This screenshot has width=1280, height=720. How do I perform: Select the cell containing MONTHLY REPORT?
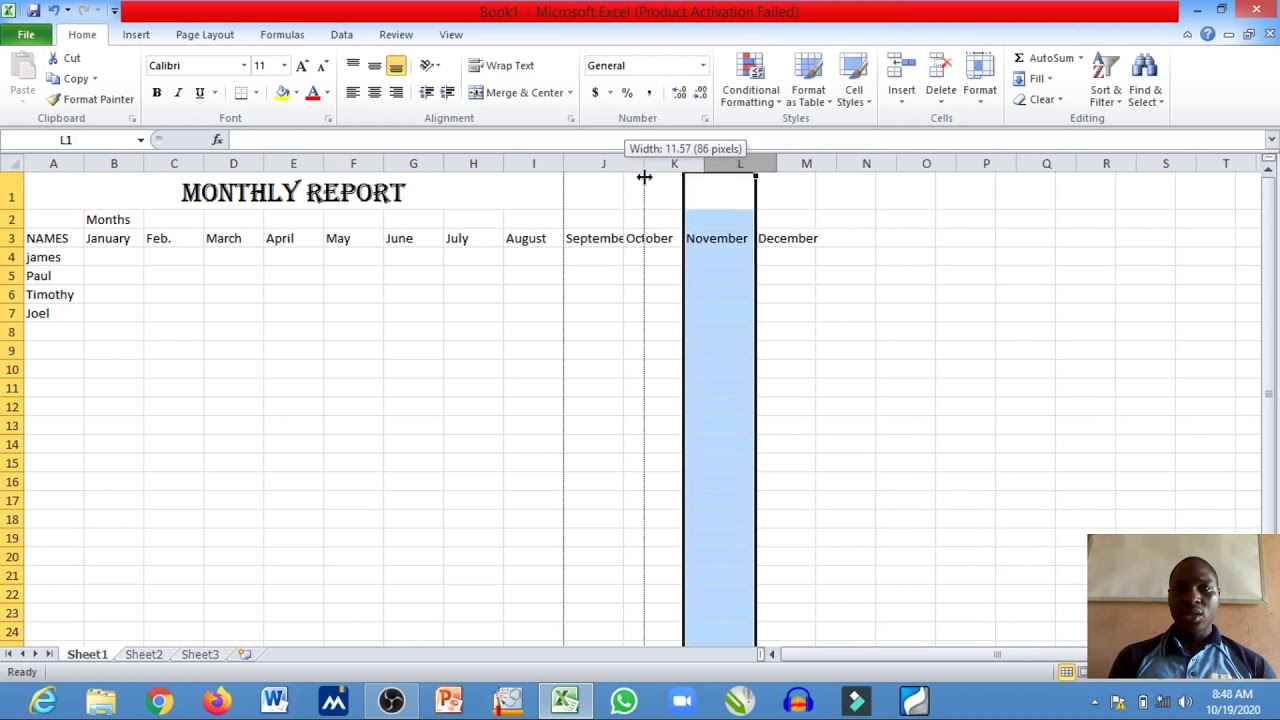[293, 192]
